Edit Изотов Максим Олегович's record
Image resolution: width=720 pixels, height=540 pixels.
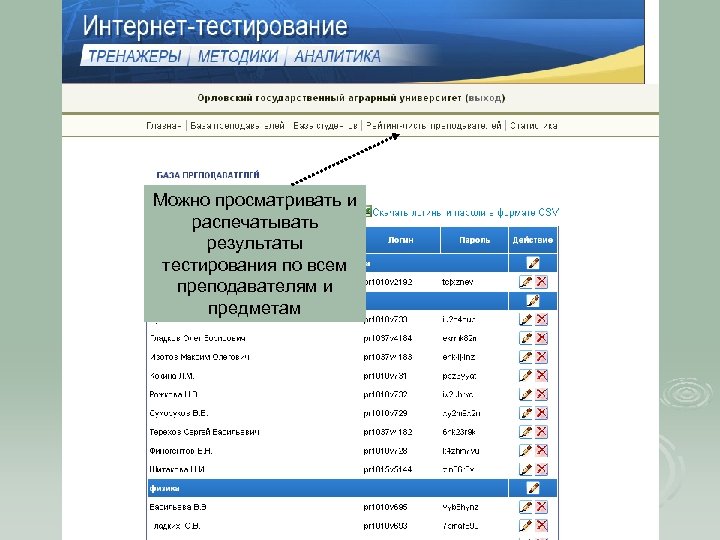pos(526,357)
